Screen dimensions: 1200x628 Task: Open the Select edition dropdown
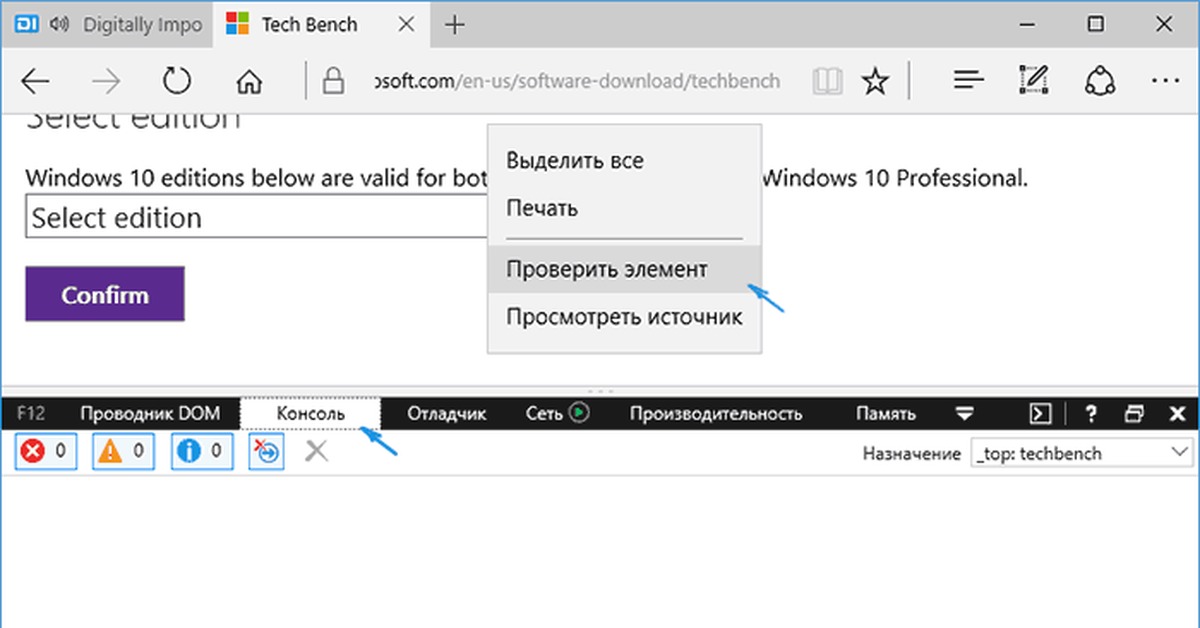(x=257, y=217)
